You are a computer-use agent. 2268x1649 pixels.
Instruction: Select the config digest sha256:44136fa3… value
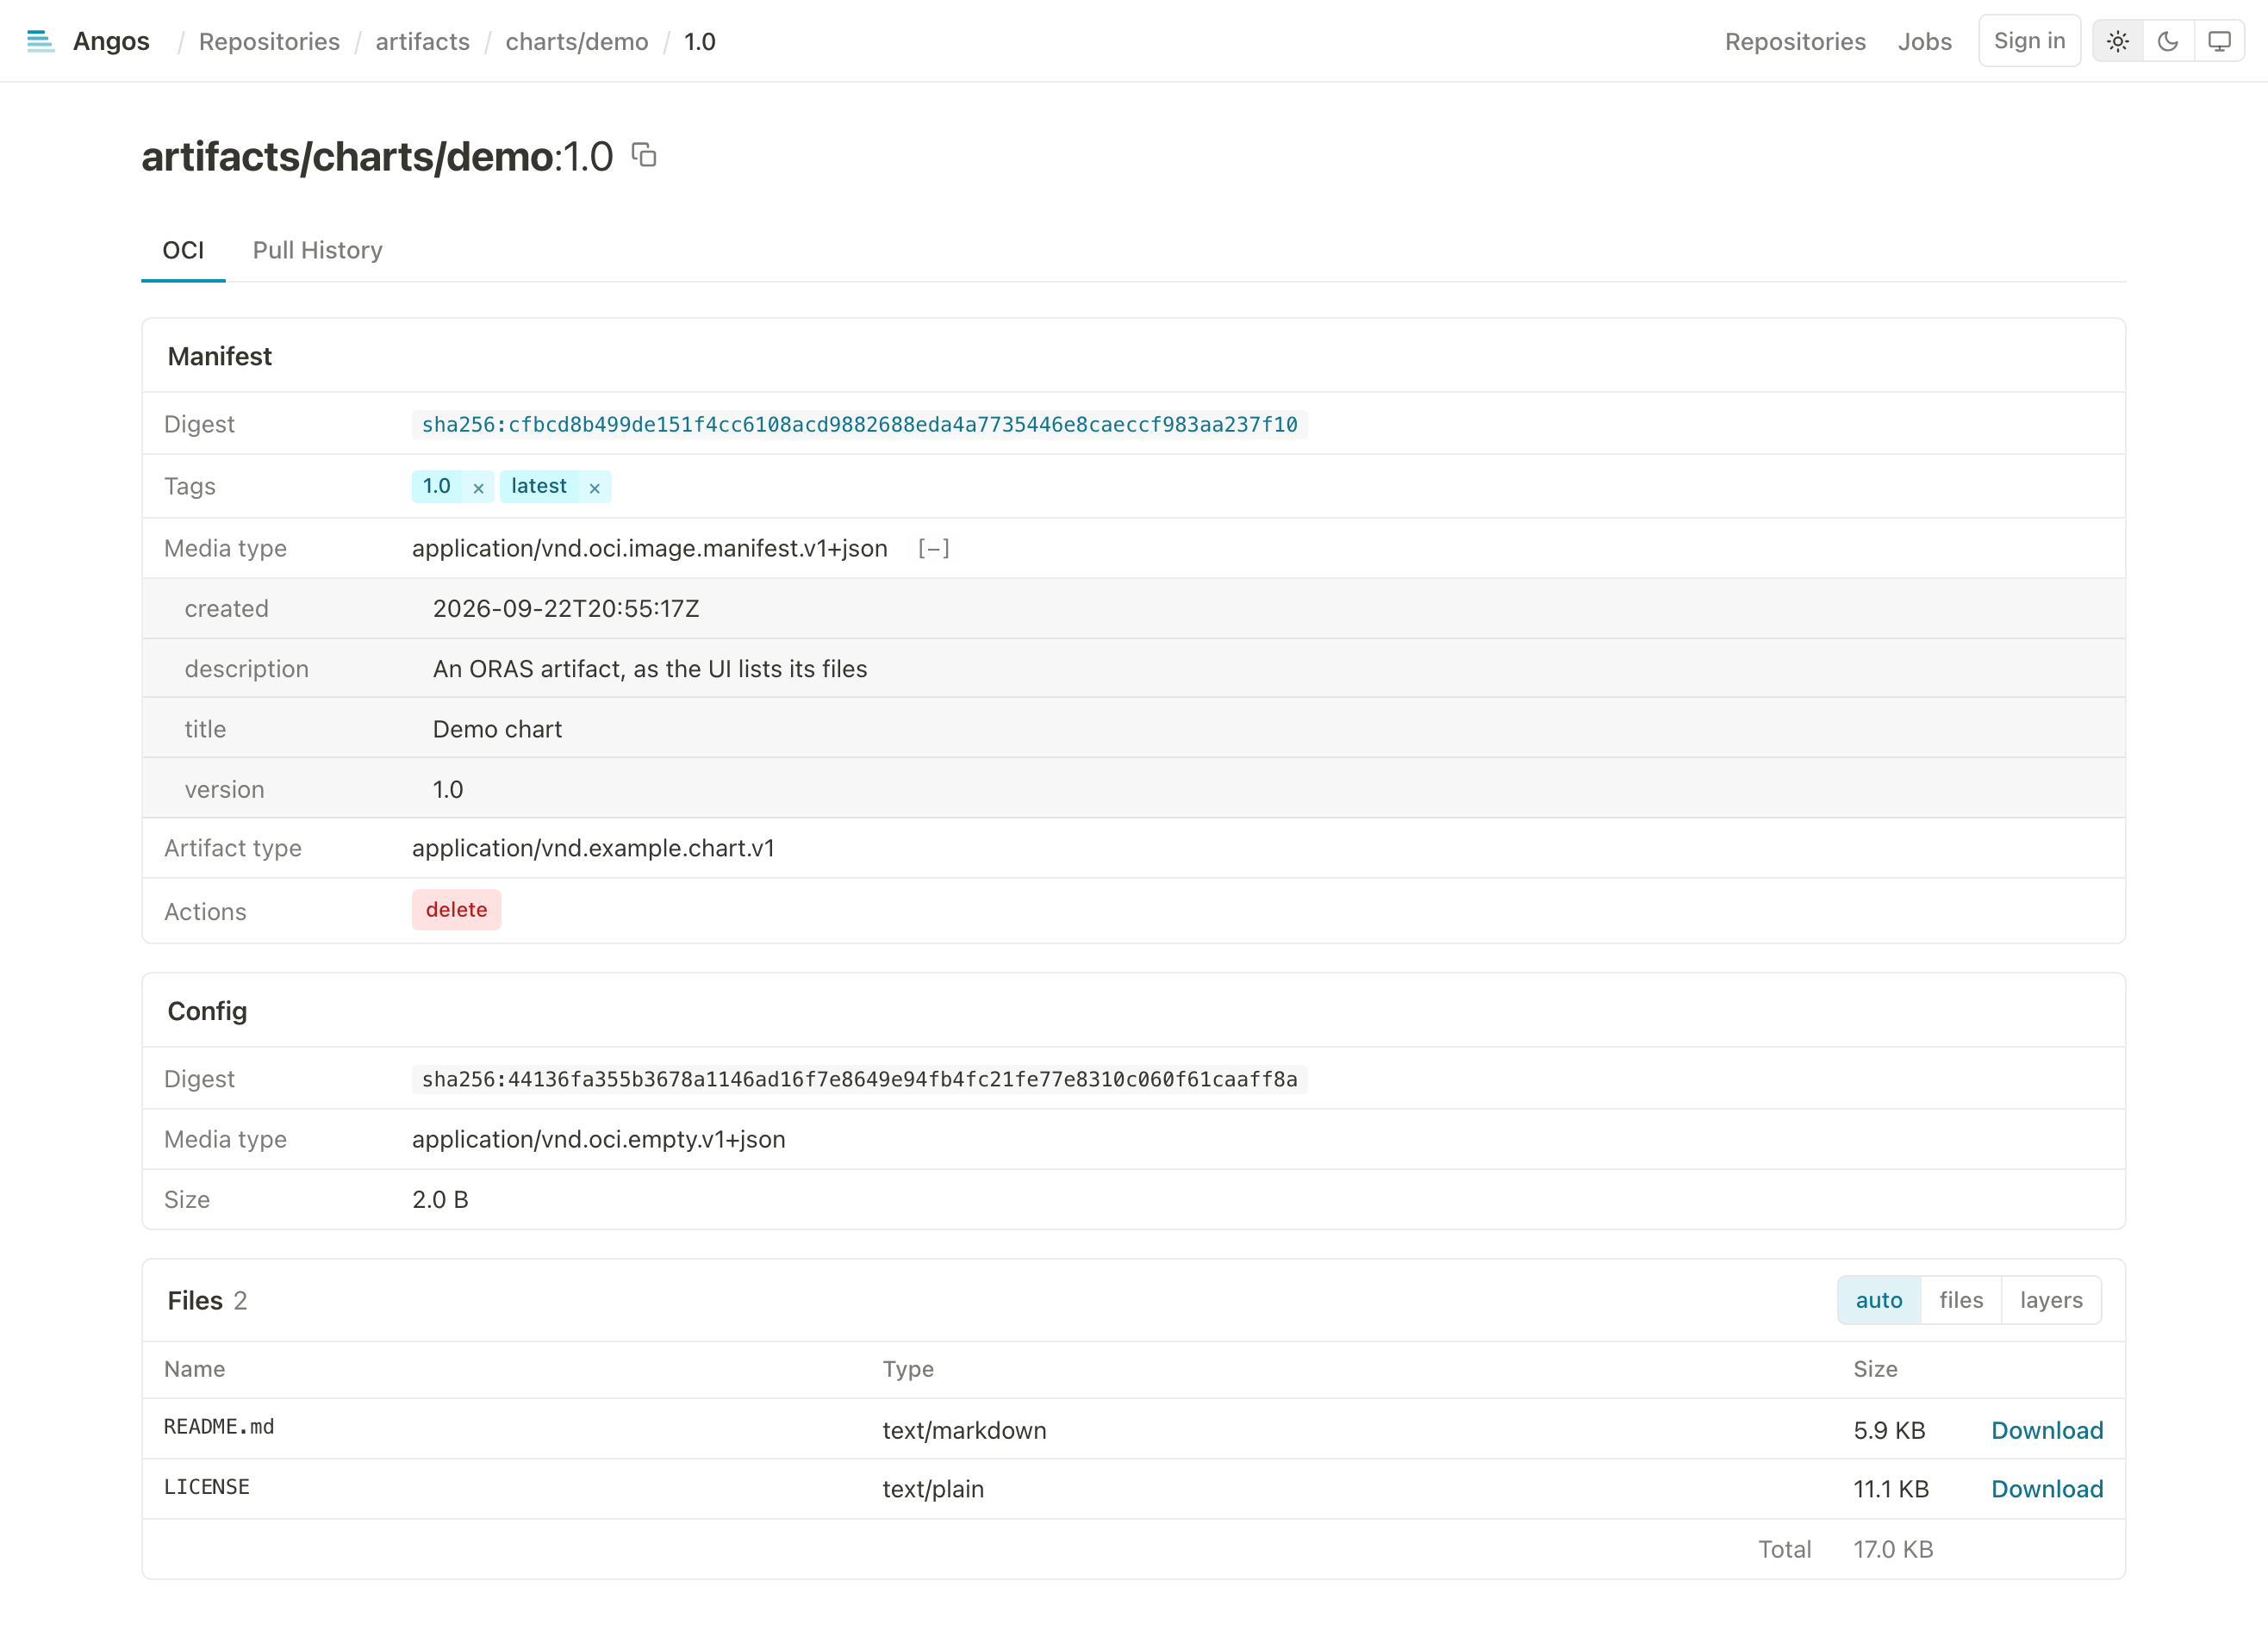859,1080
